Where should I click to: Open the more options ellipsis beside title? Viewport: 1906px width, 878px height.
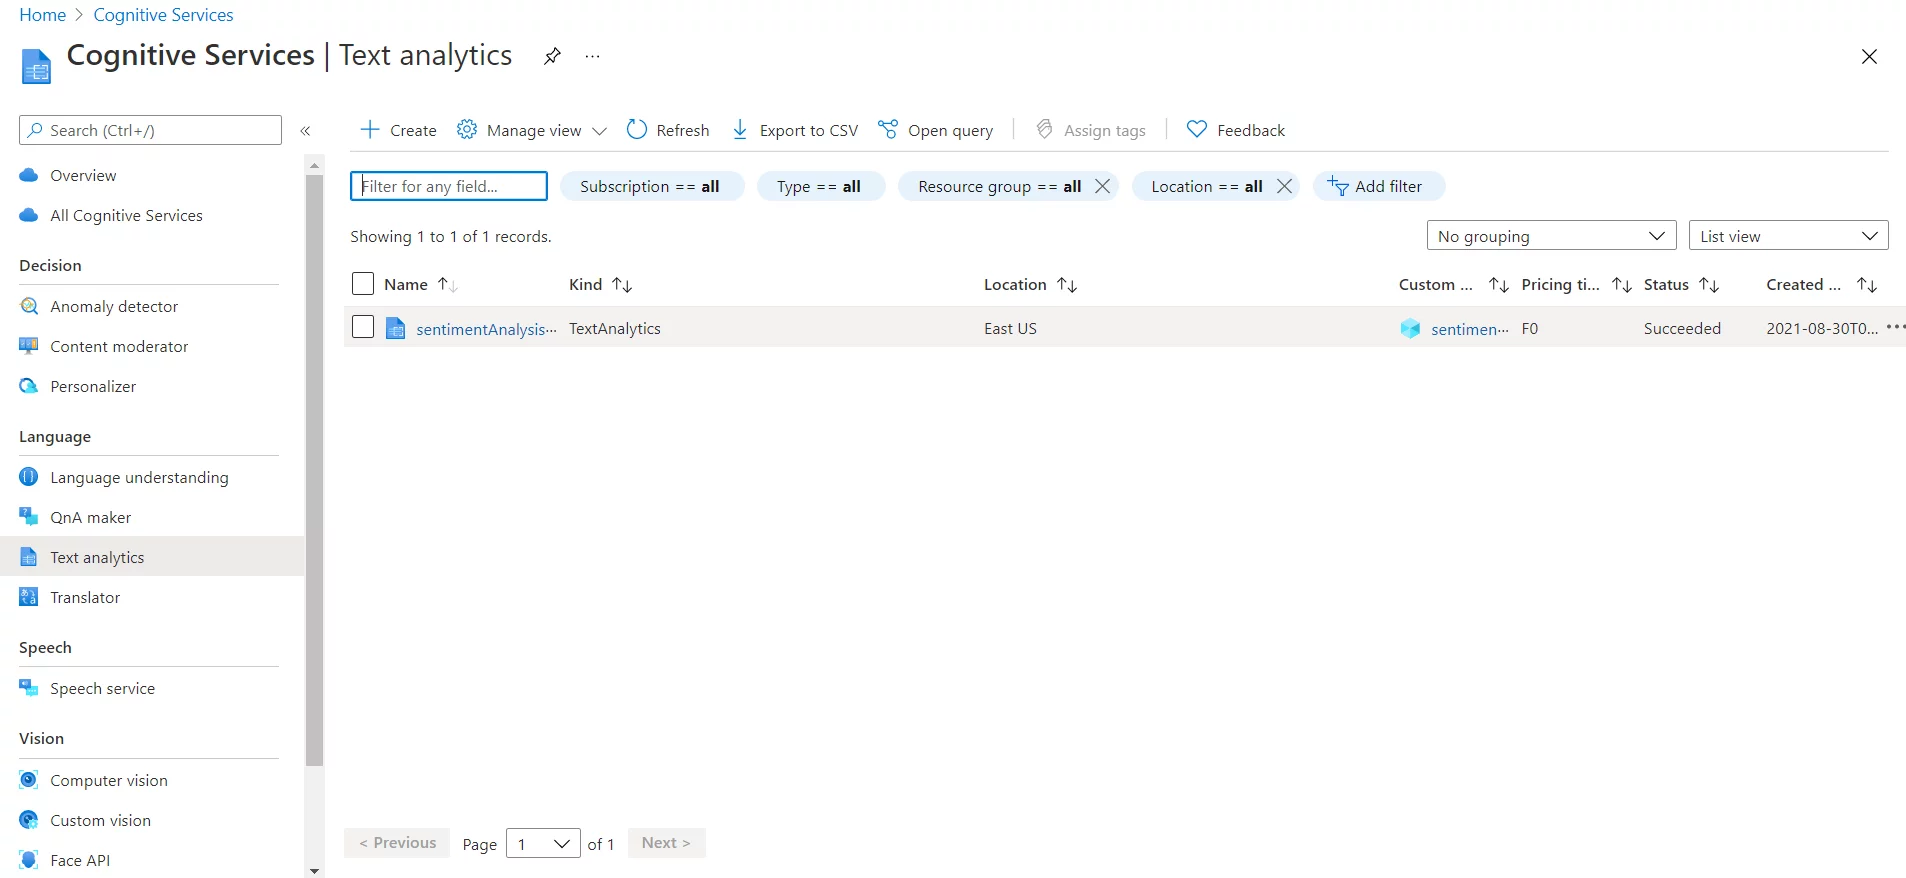click(593, 56)
